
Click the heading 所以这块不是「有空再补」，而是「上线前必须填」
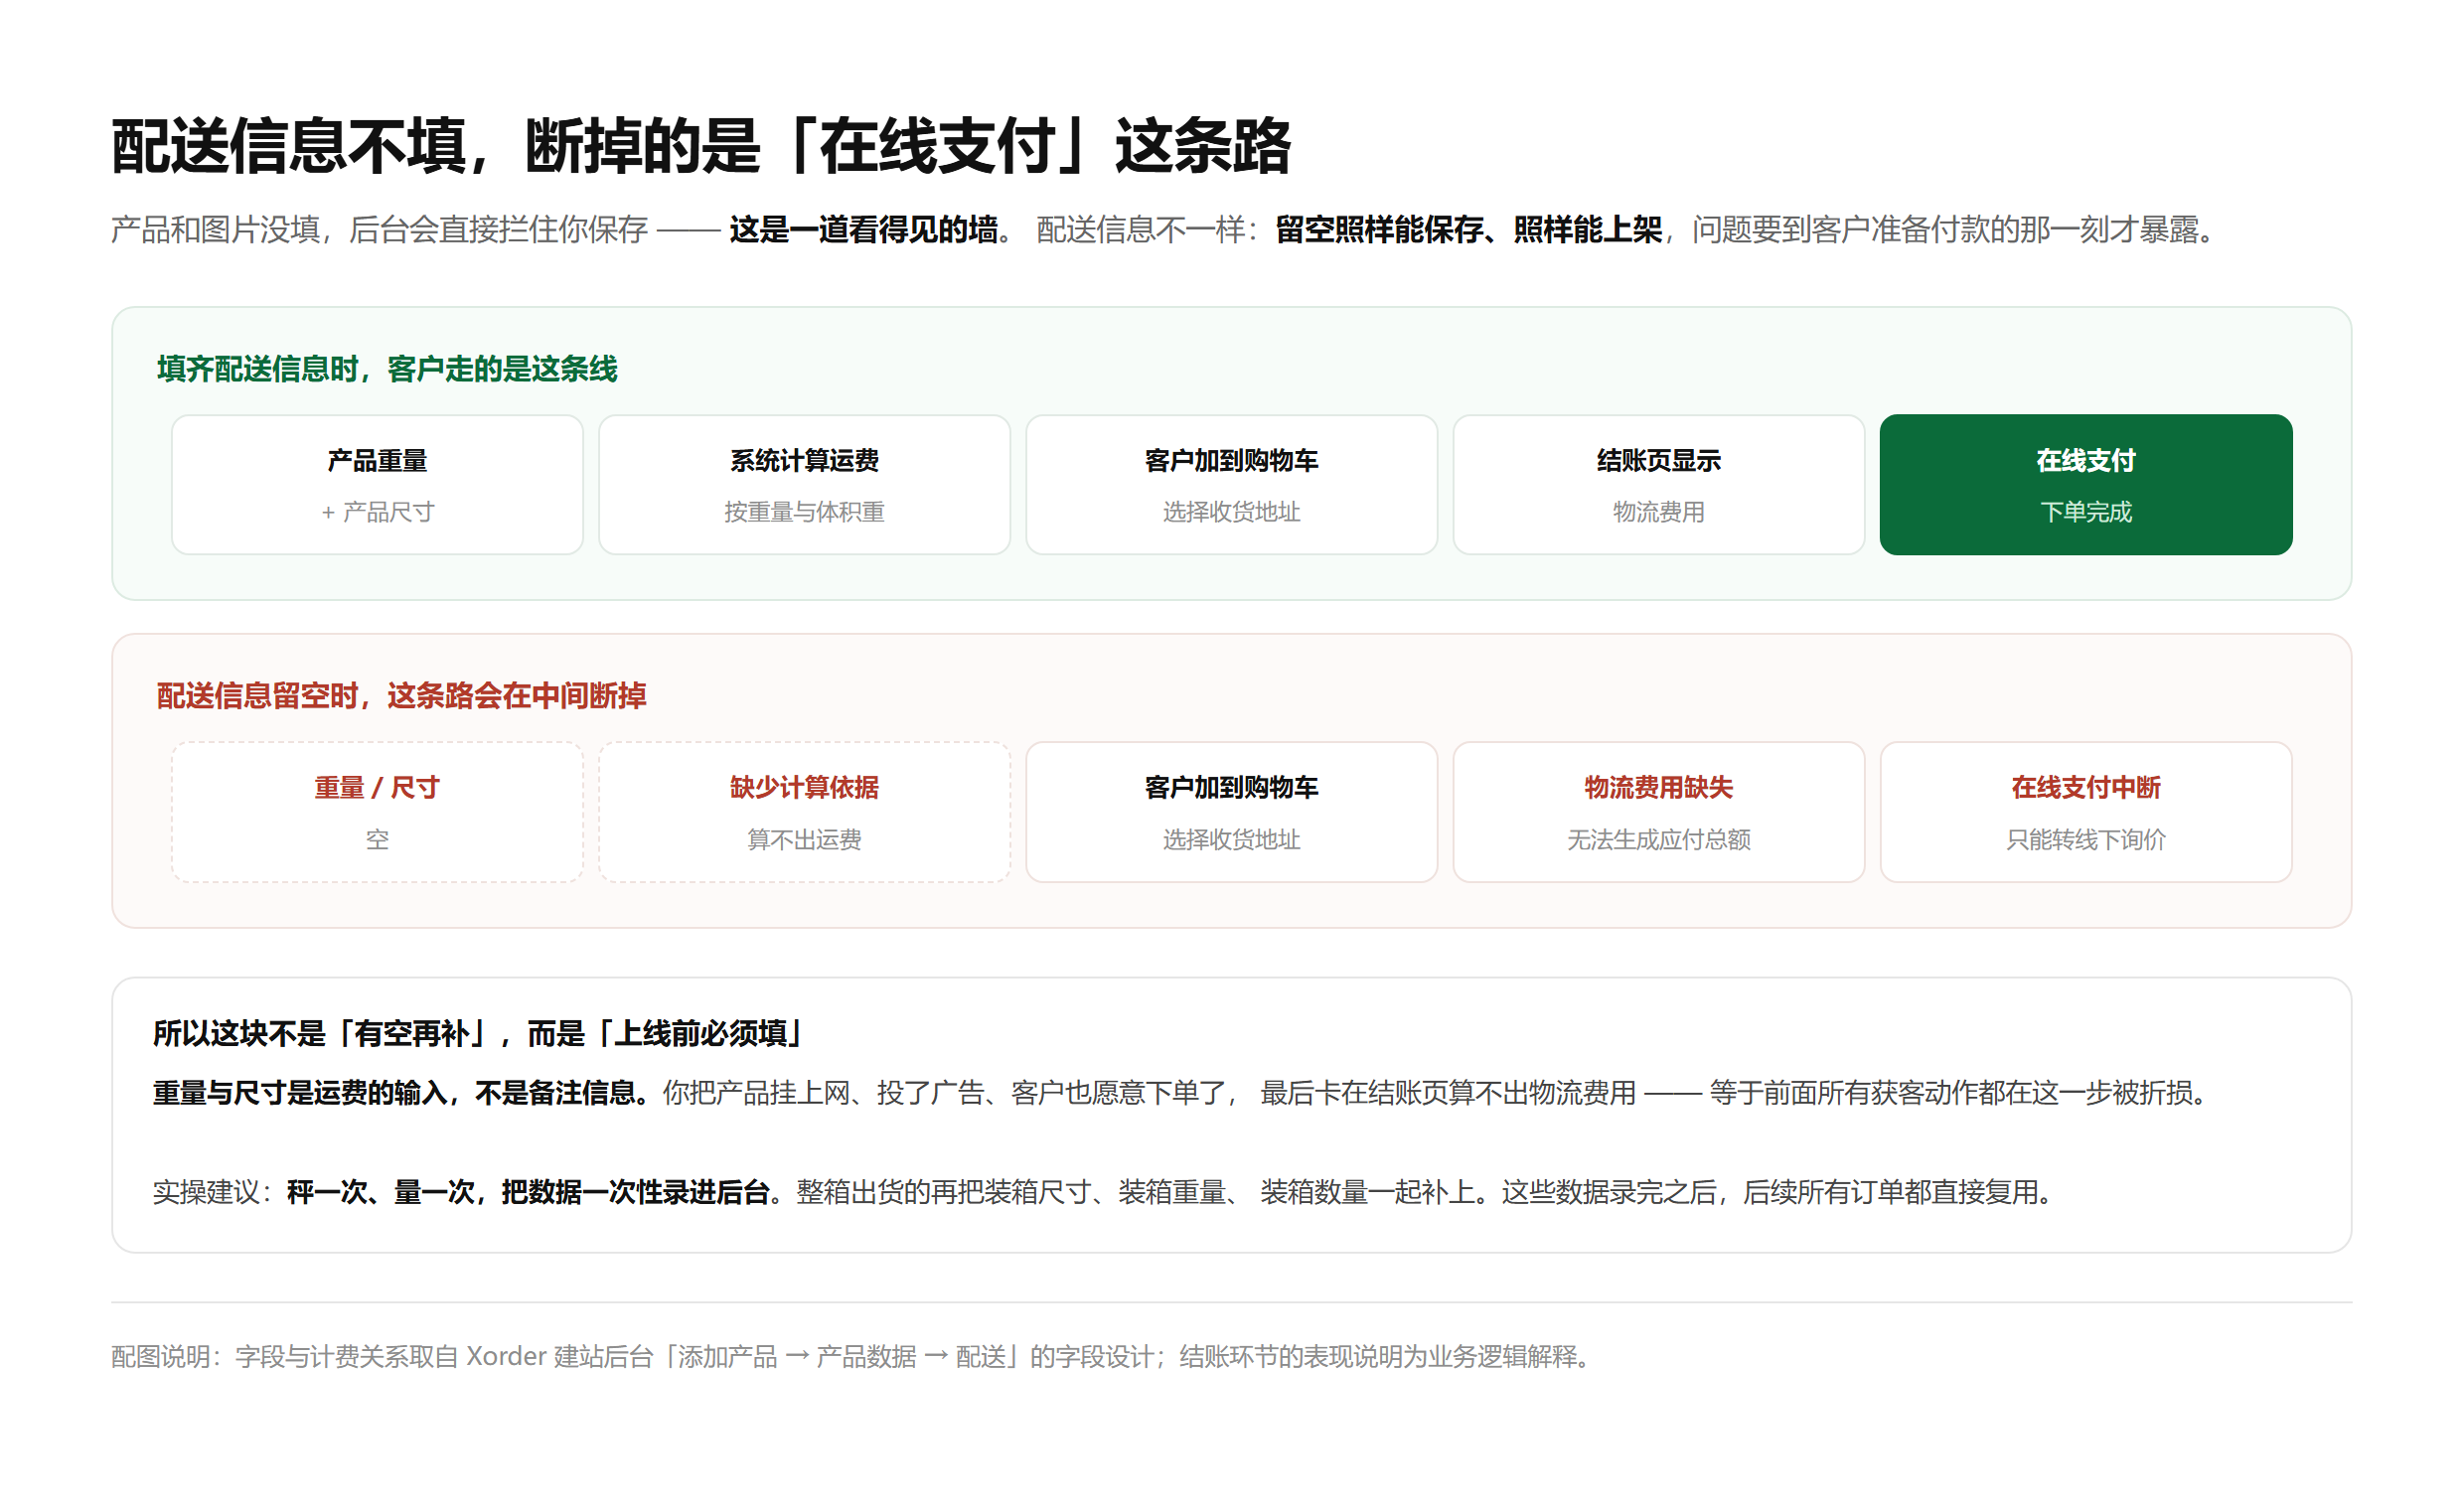(479, 1034)
